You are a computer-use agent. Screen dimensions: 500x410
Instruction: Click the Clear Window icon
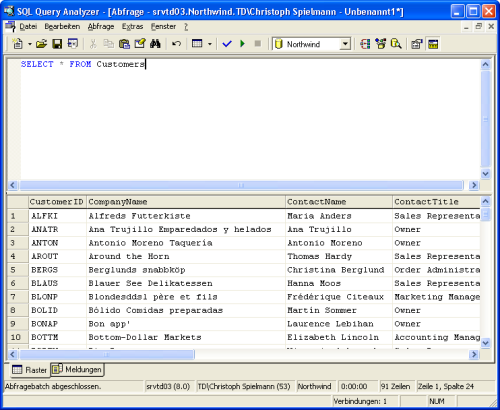[140, 44]
